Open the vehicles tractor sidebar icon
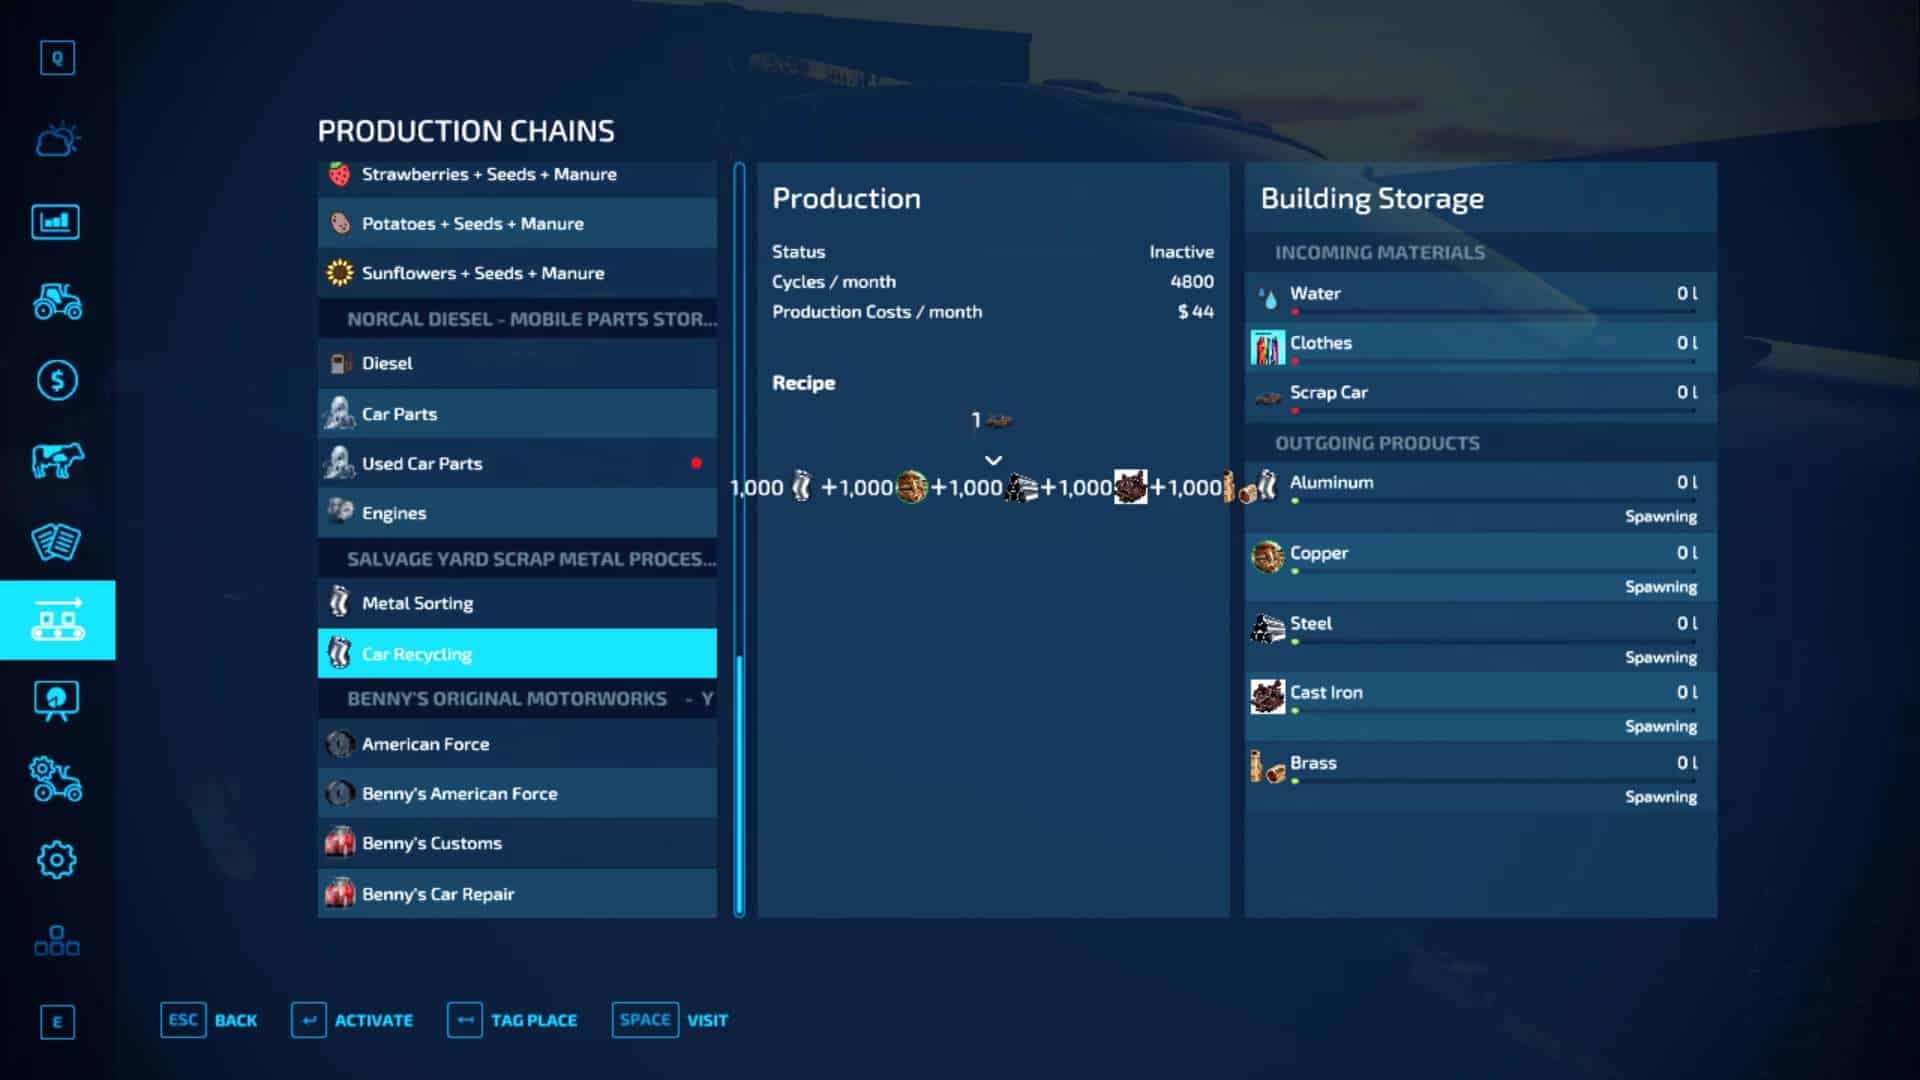The width and height of the screenshot is (1920, 1080). coord(57,301)
